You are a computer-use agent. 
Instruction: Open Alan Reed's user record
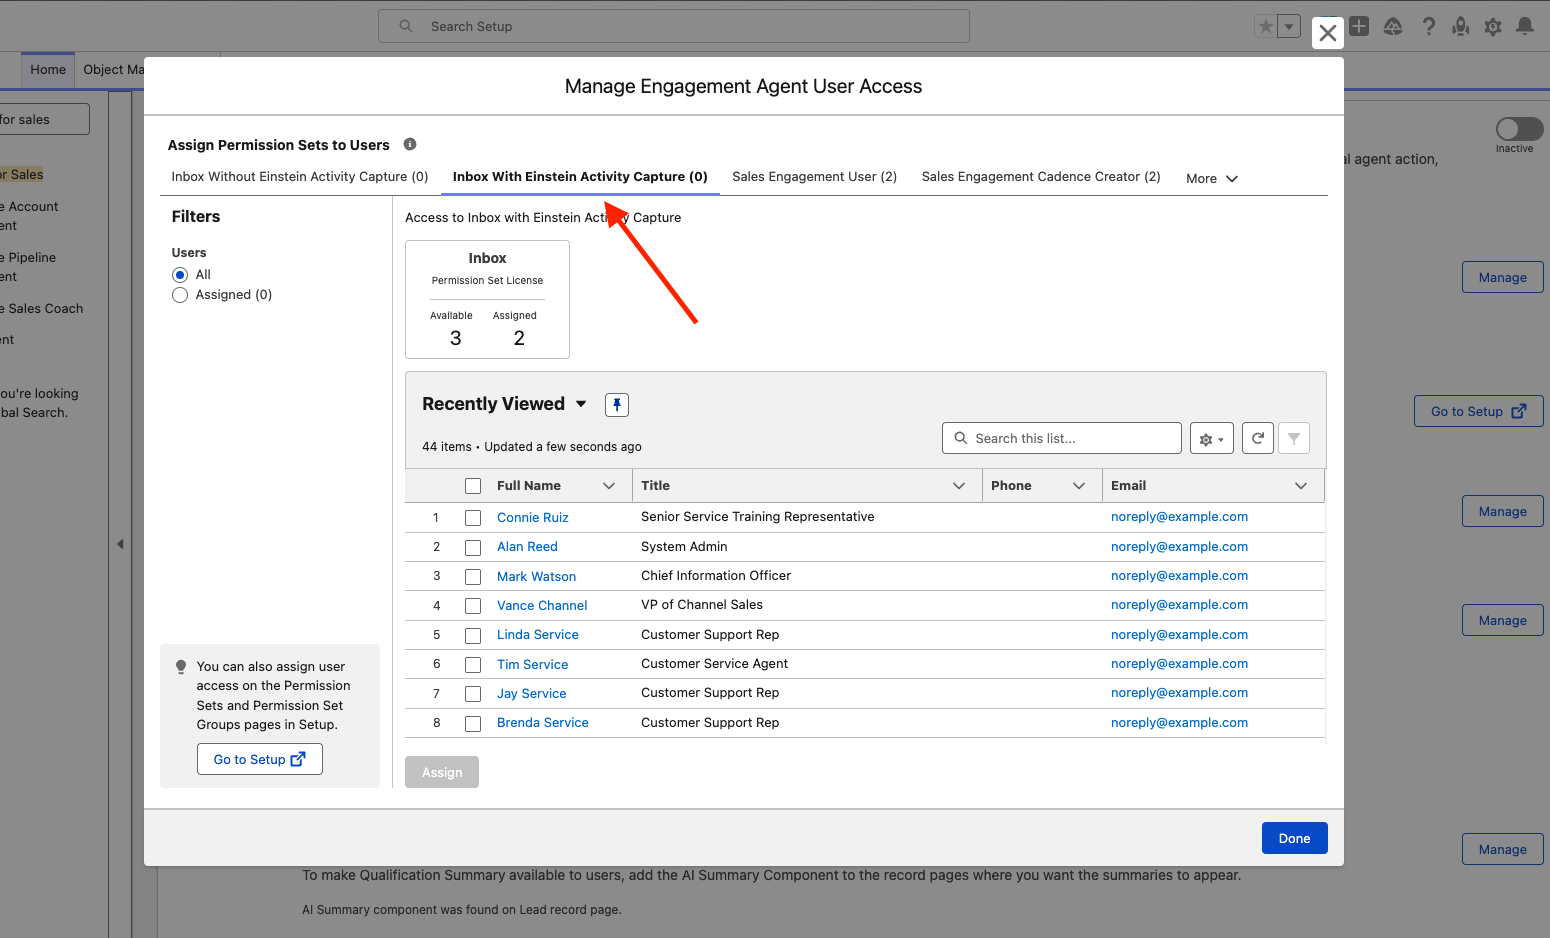point(527,547)
